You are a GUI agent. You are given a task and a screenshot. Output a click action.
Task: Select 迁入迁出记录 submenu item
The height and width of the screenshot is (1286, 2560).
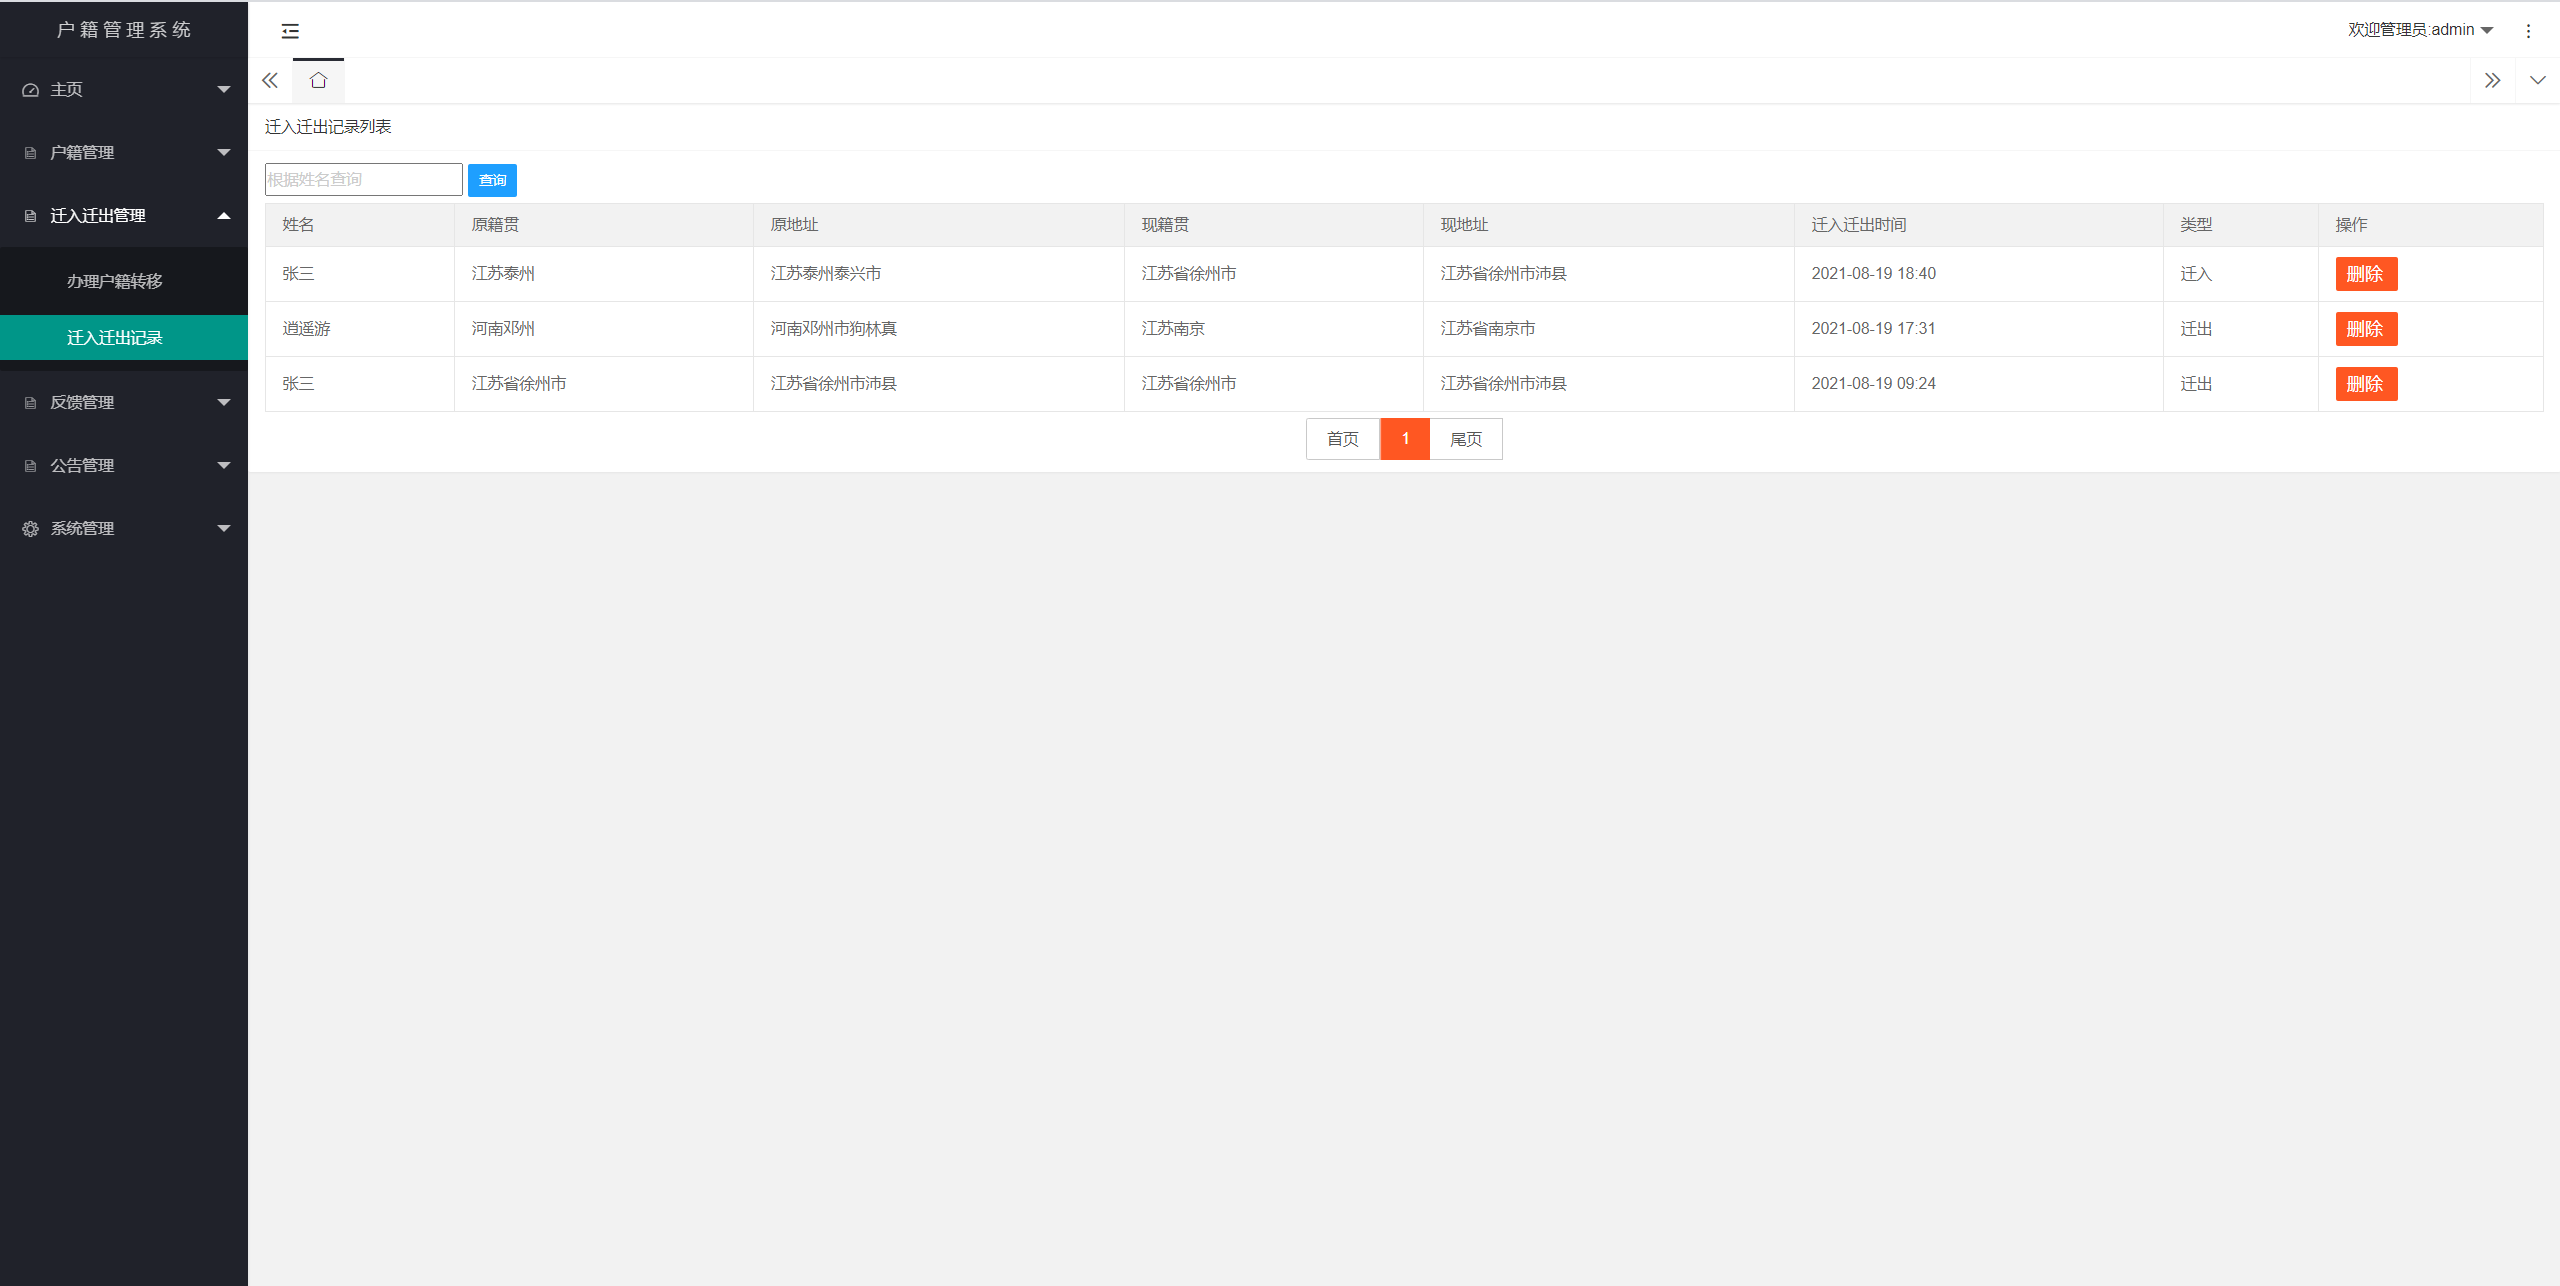click(x=115, y=338)
